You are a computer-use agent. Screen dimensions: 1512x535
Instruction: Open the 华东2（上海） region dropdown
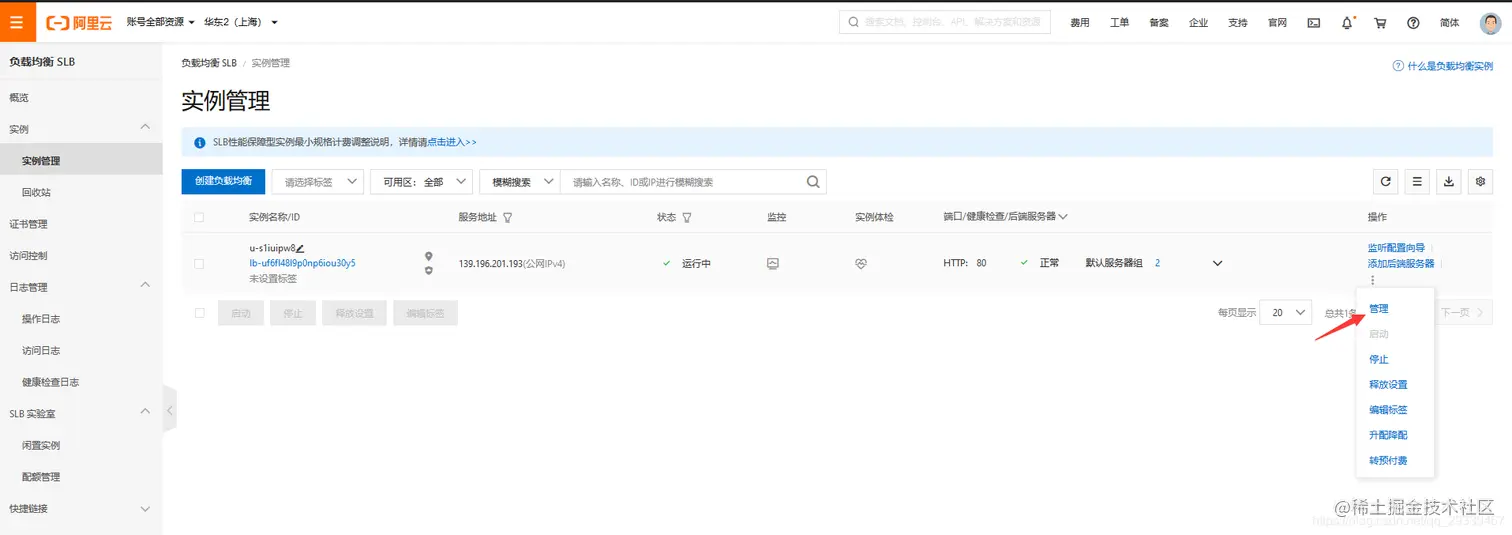coord(240,22)
